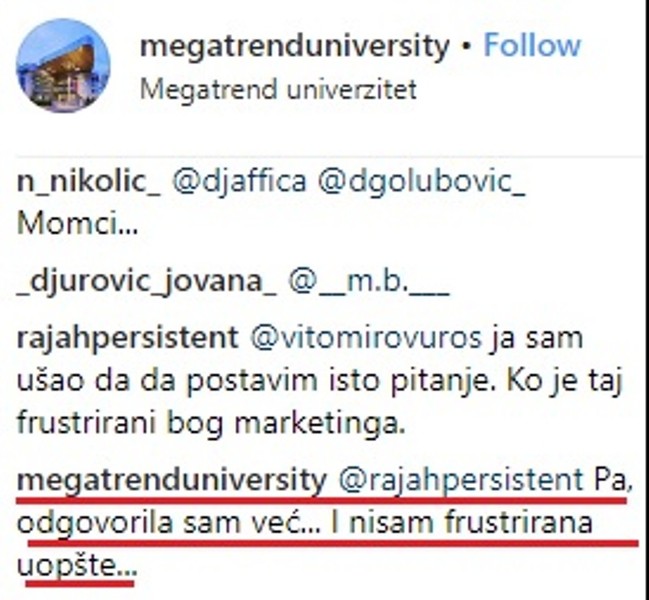The image size is (649, 600).
Task: Open the Megatrend univerzitet location
Action: (277, 89)
